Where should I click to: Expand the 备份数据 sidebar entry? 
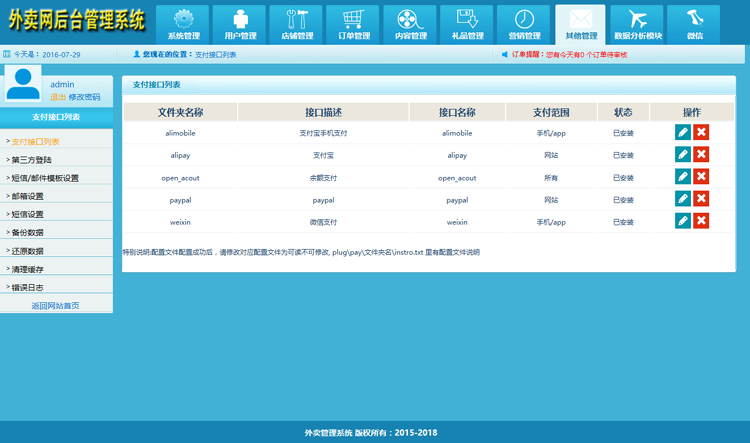pos(28,232)
